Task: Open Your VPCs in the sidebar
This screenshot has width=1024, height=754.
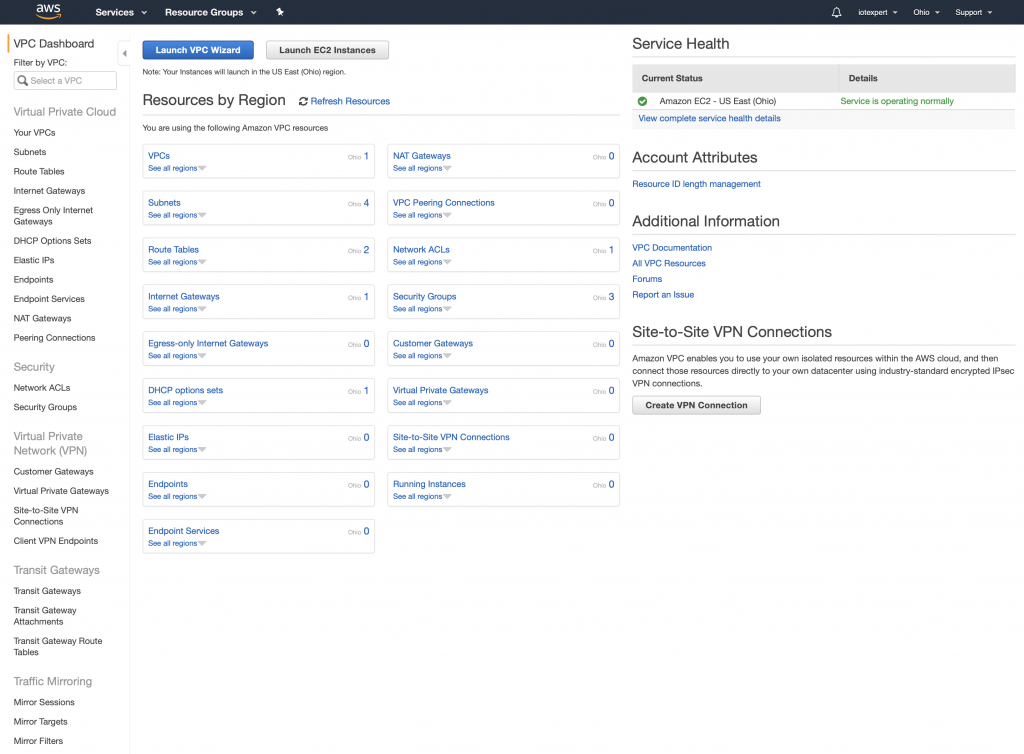Action: point(35,133)
